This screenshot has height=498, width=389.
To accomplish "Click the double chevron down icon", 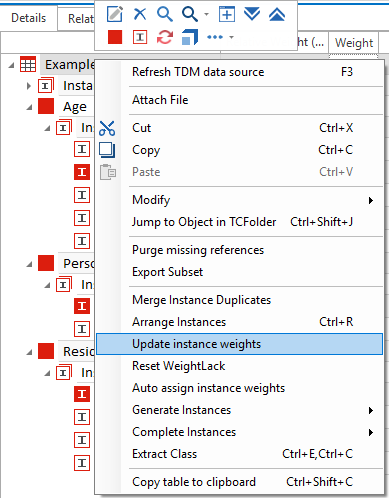I will [x=252, y=14].
